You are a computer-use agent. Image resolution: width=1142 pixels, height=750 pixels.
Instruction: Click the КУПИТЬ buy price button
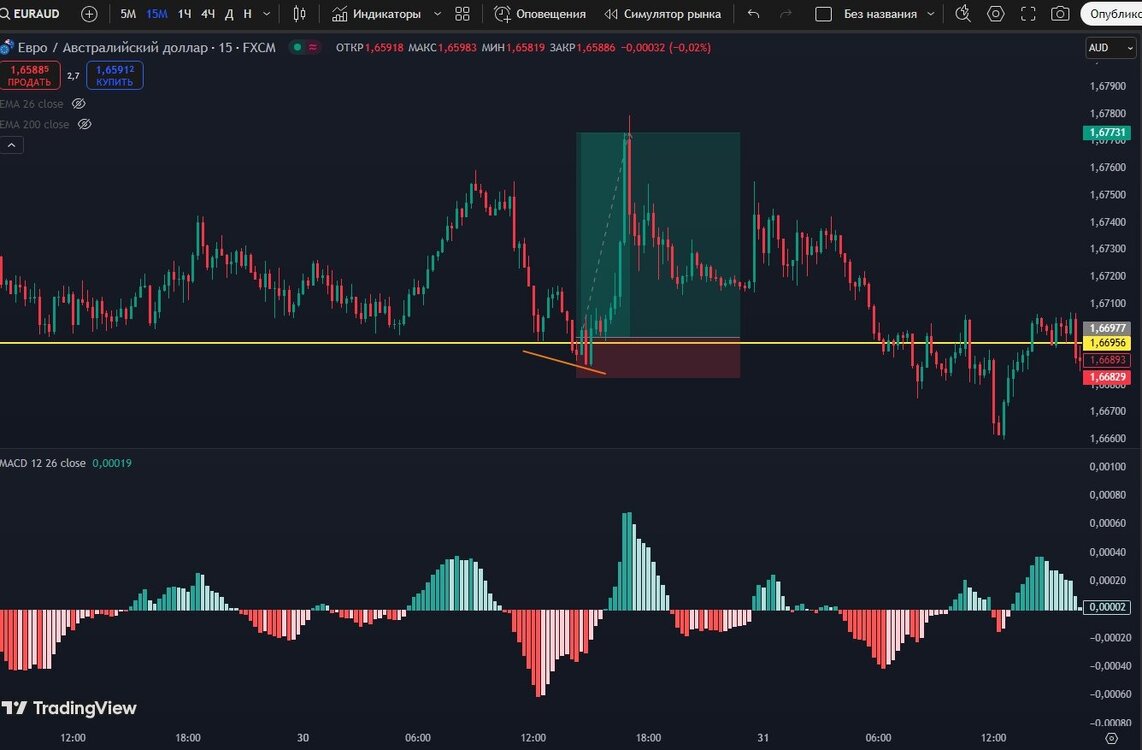tap(115, 76)
